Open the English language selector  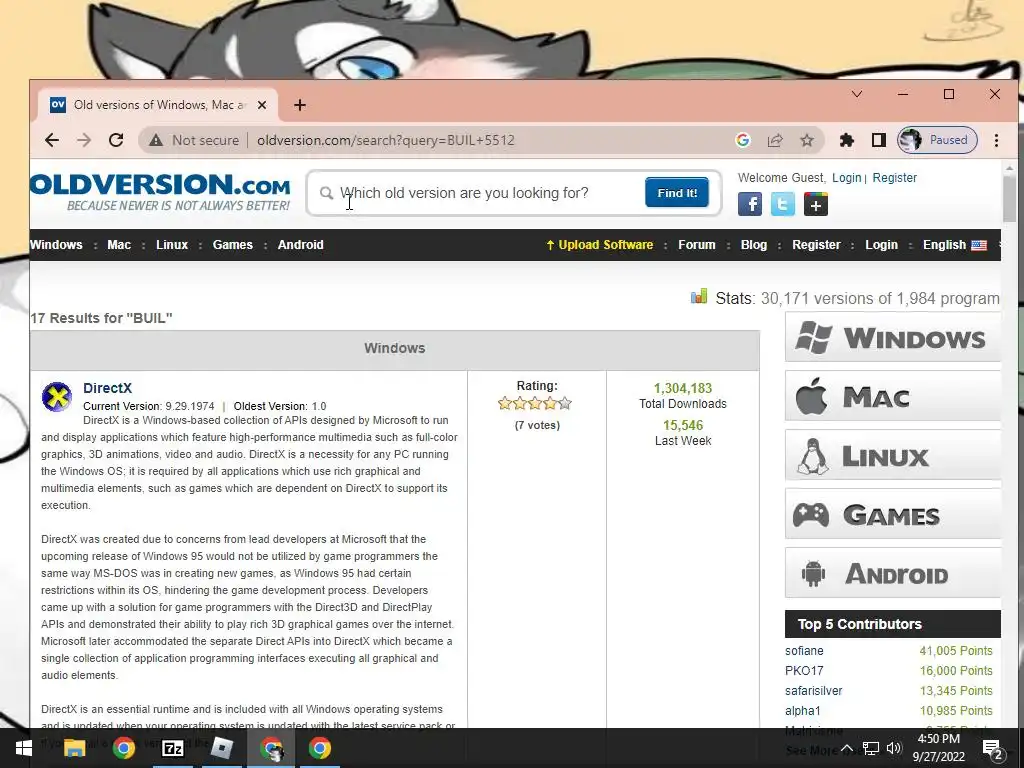point(954,245)
